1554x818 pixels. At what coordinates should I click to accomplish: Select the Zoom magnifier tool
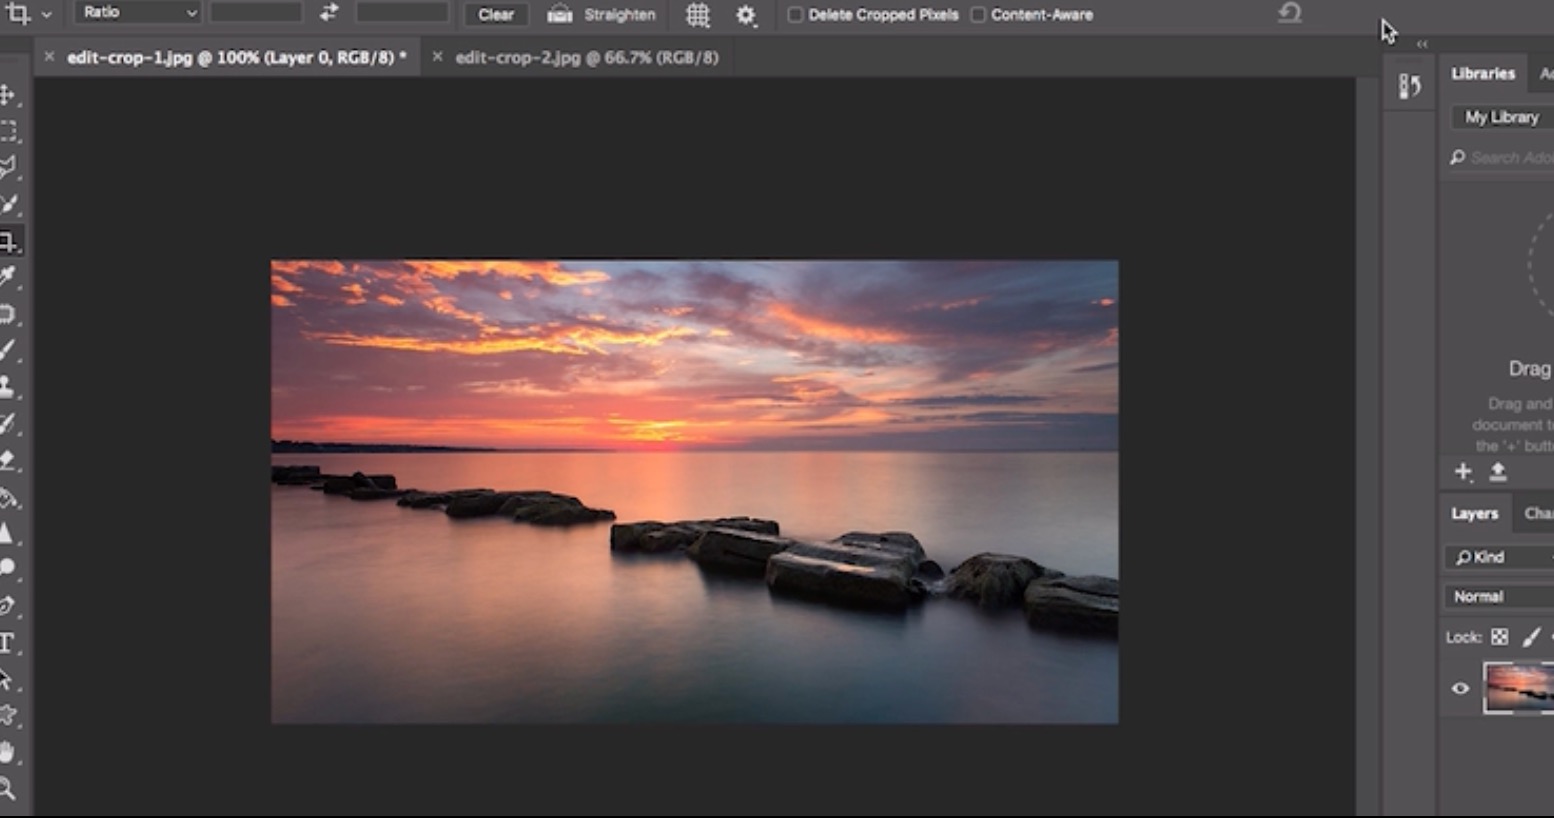pos(7,788)
